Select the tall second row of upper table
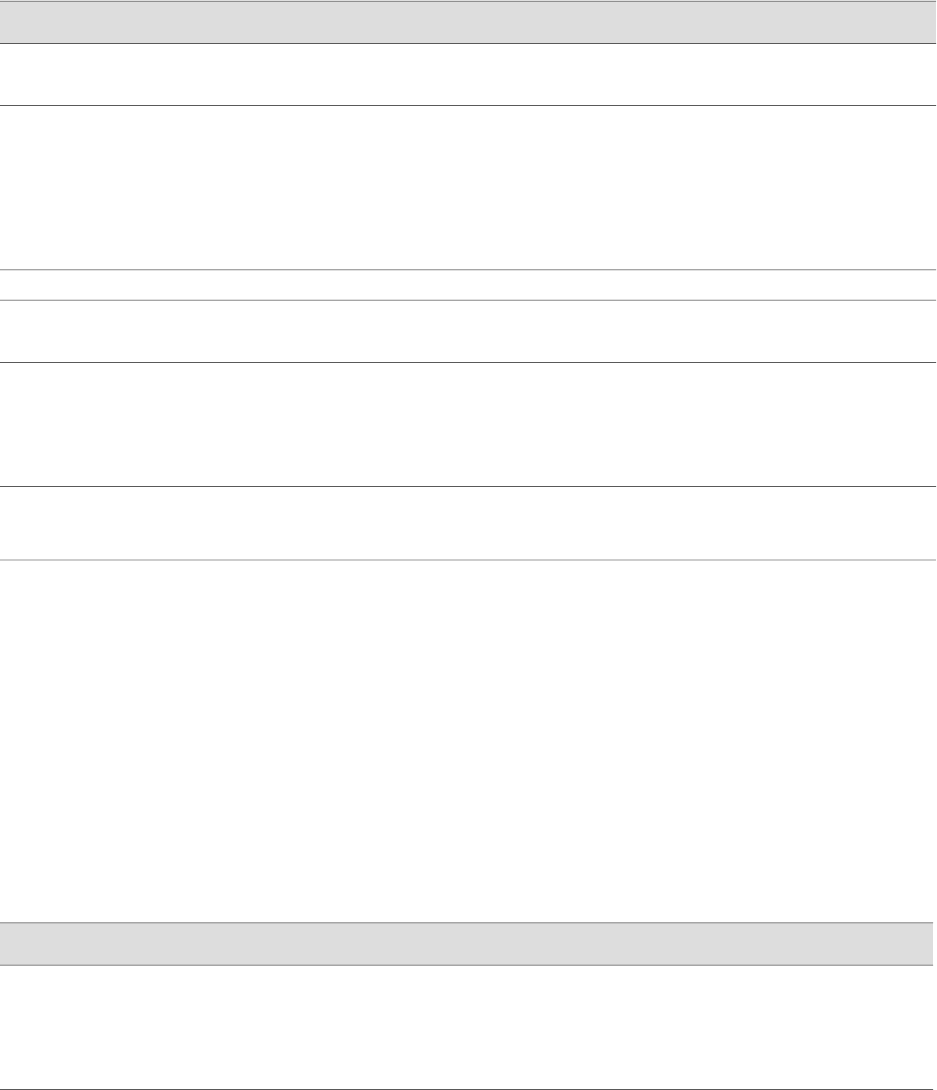Image resolution: width=937 pixels, height=1090 pixels. coord(468,187)
